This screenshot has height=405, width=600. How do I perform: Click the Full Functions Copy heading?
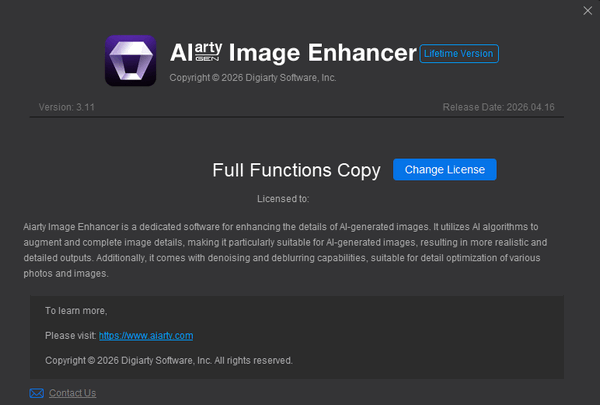coord(296,170)
